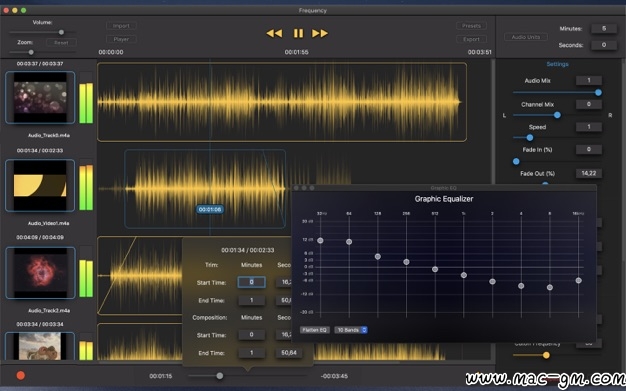
Task: Click the -00:03:45 remaining time text
Action: click(x=334, y=376)
